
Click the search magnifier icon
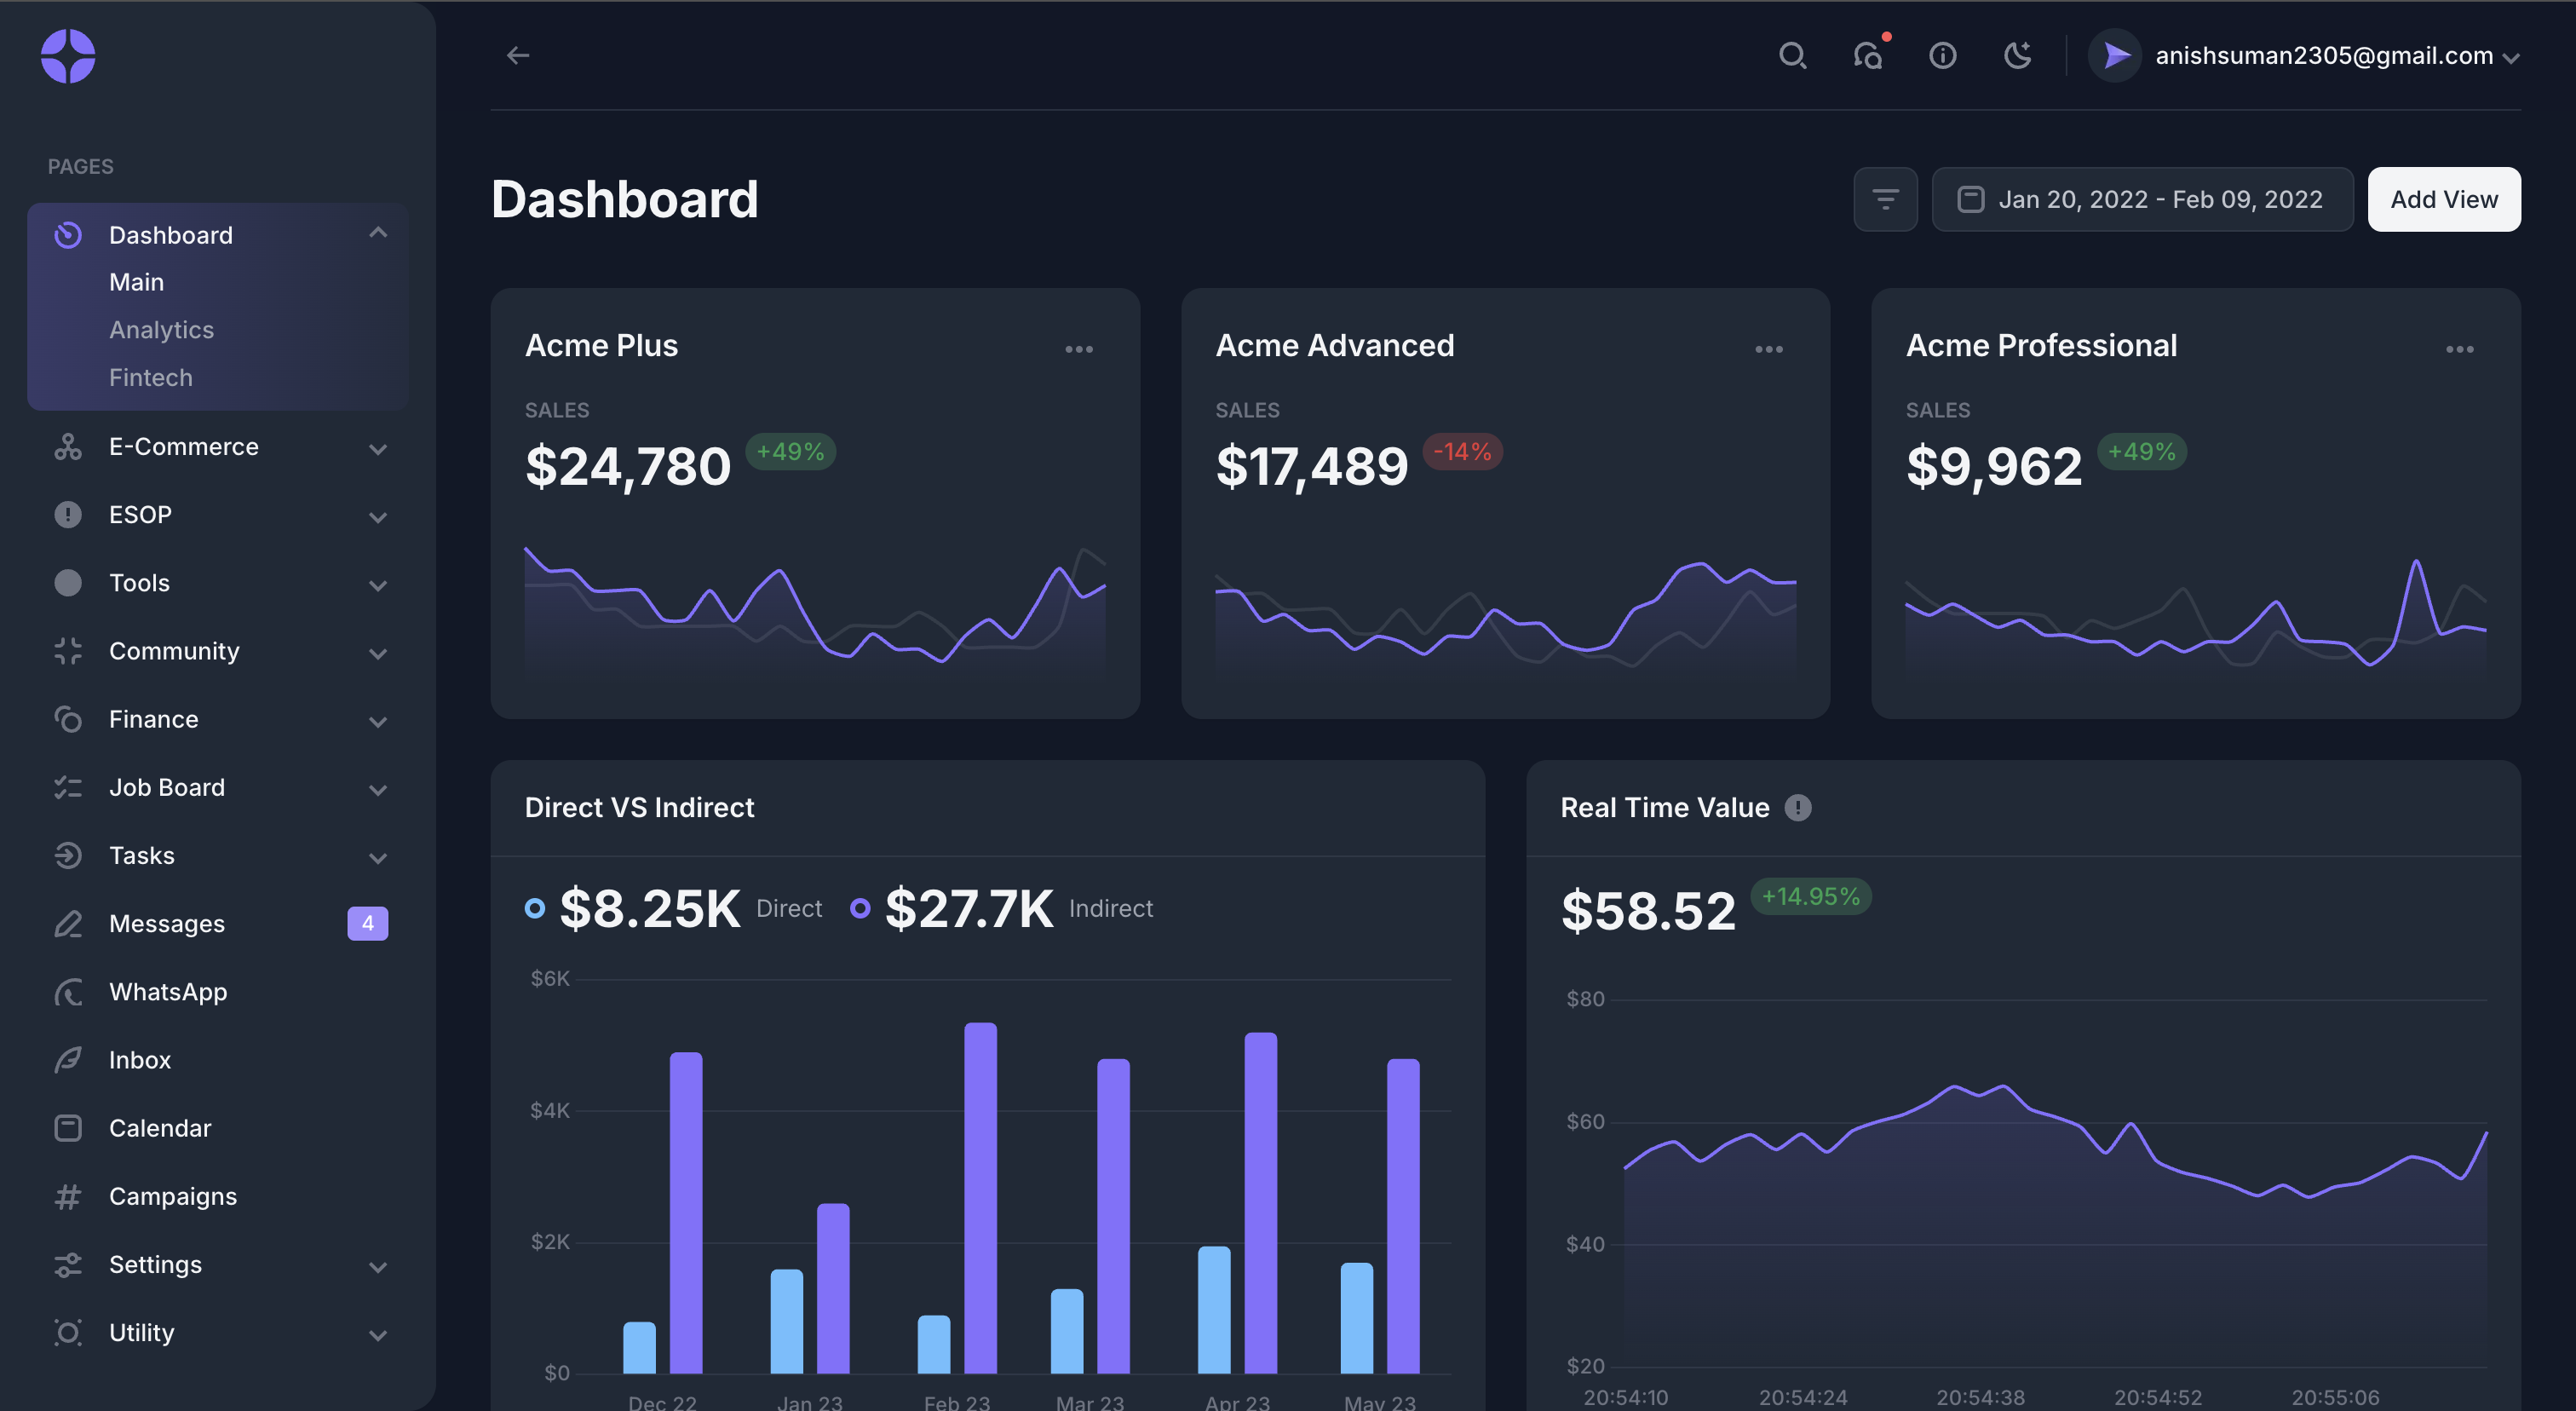tap(1792, 55)
